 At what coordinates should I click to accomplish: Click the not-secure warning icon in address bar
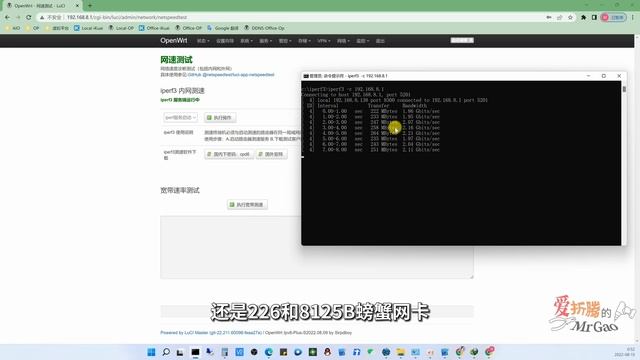42,18
